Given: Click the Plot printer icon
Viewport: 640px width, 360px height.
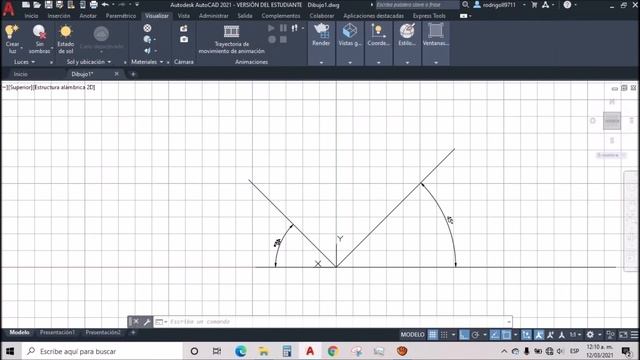Looking at the screenshot, I should 93,5.
